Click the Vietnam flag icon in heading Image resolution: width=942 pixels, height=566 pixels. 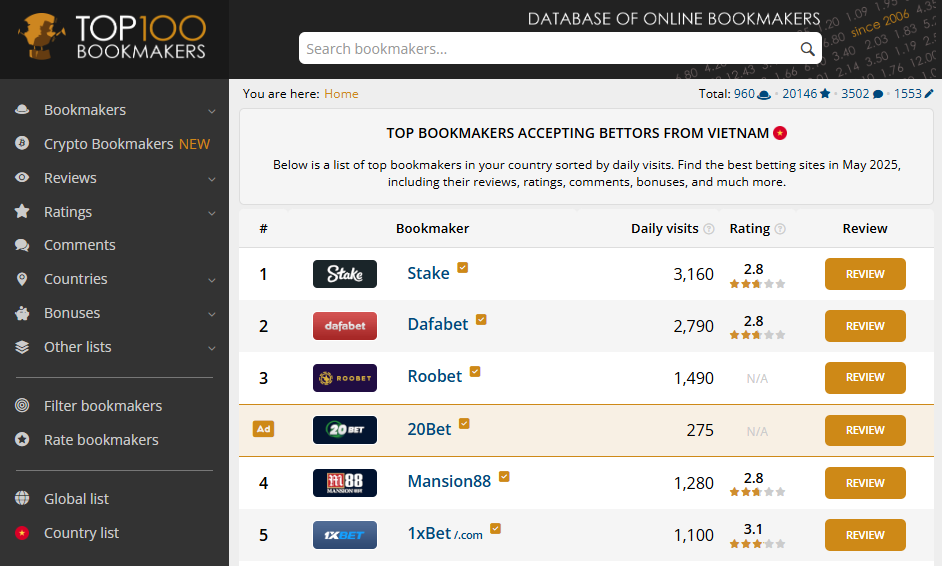coord(780,133)
